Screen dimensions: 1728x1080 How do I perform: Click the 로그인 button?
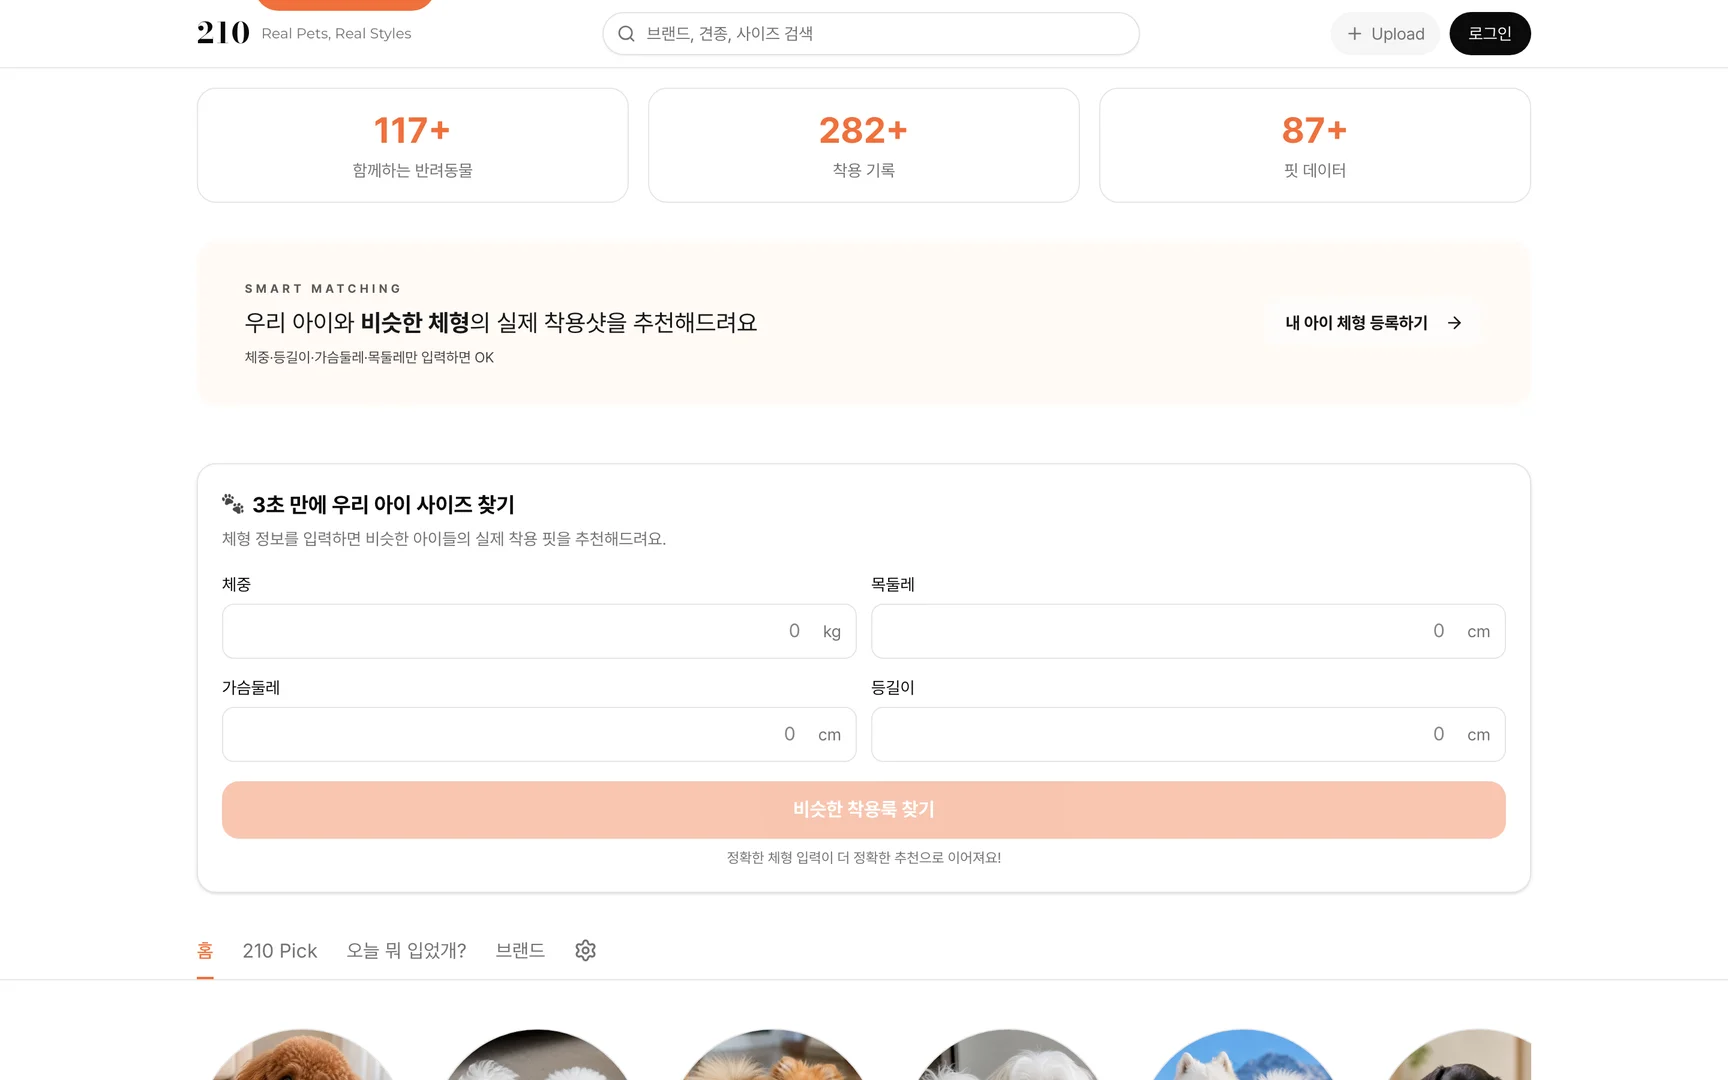click(x=1490, y=34)
